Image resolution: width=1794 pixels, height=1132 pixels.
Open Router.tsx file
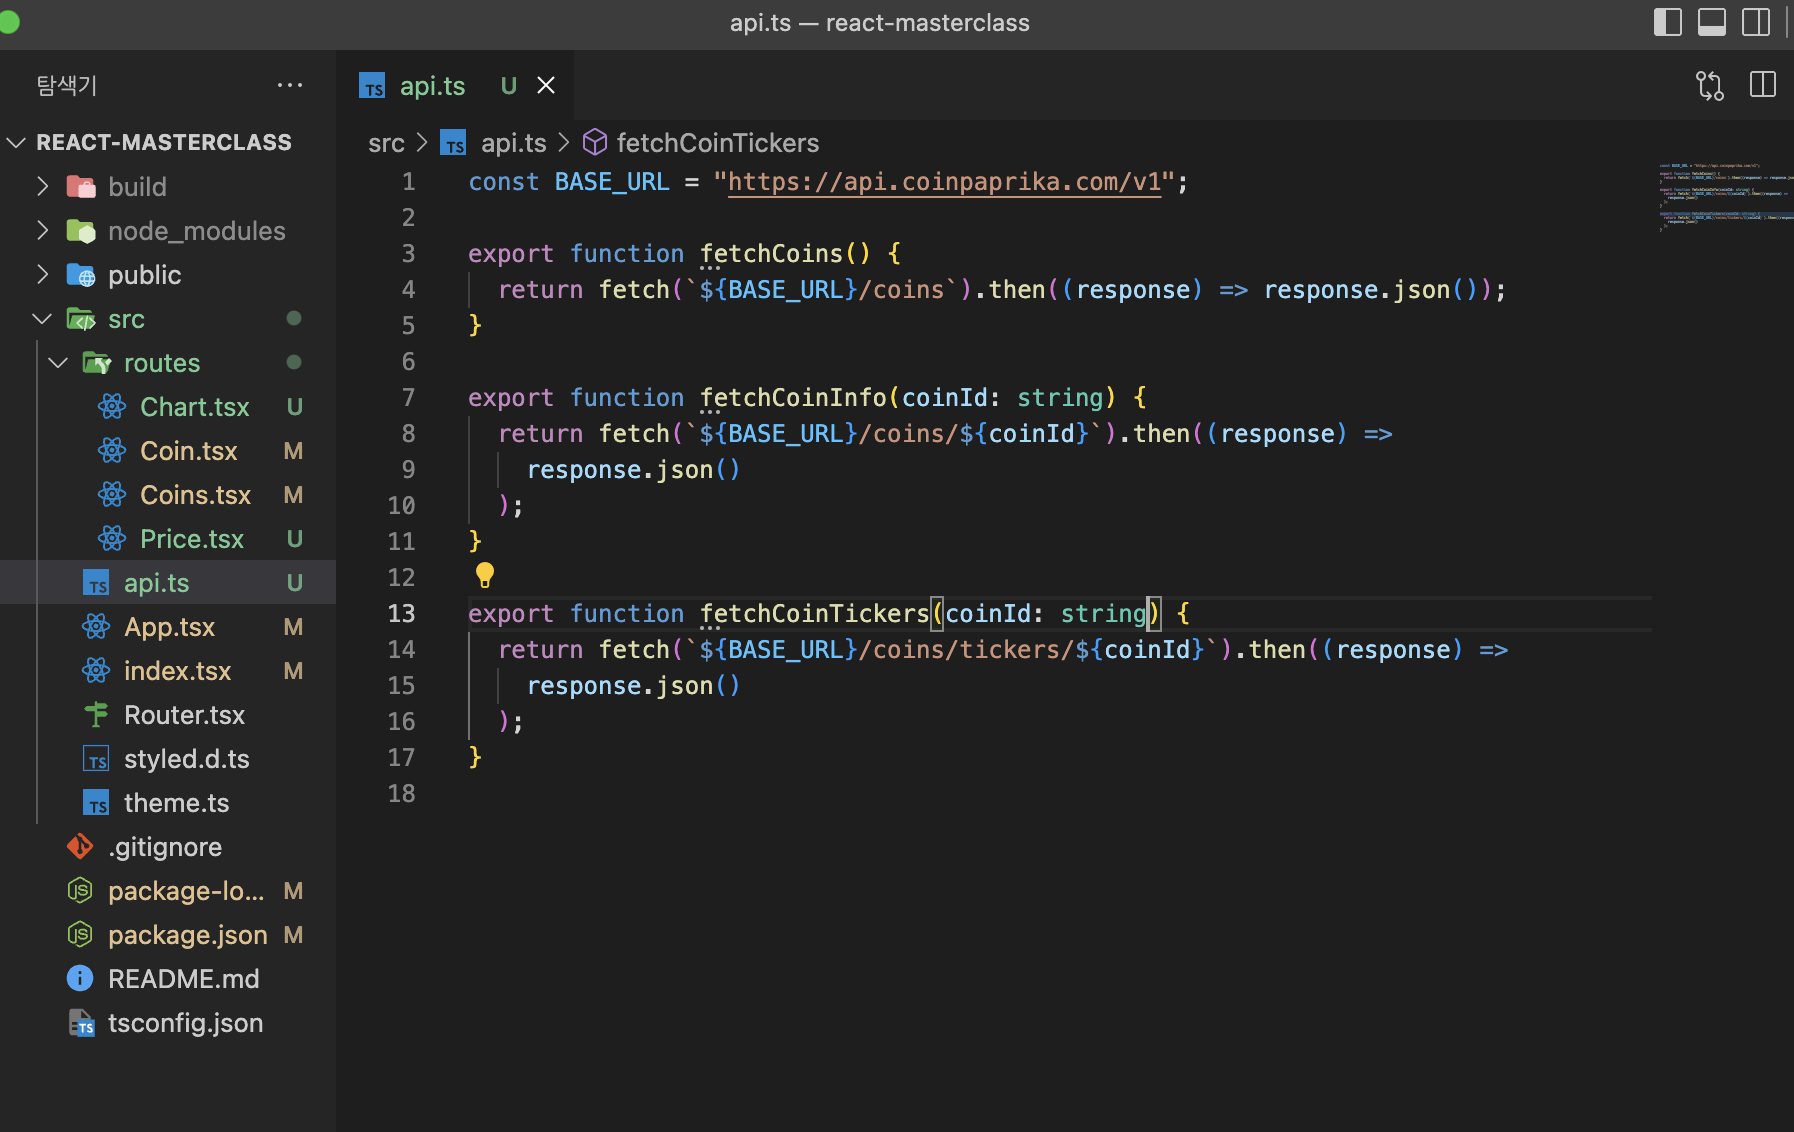[185, 715]
